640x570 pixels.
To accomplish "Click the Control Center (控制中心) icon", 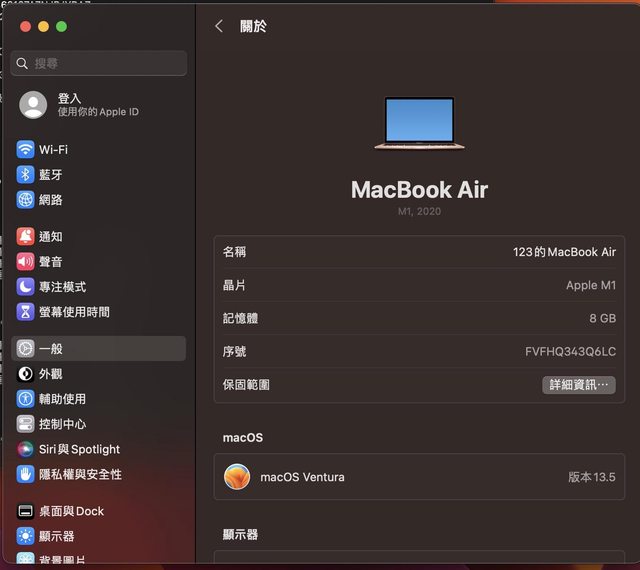I will coord(26,424).
